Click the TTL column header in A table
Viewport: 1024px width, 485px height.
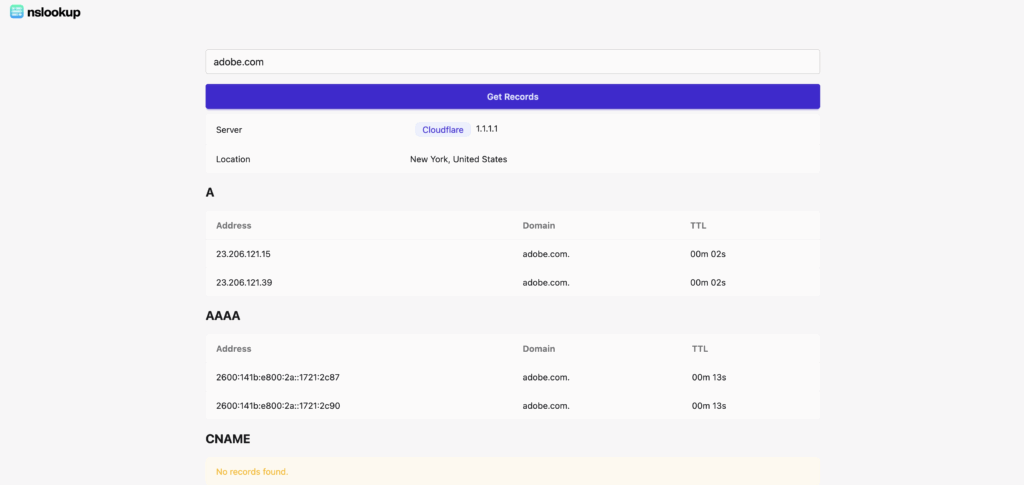pyautogui.click(x=698, y=226)
